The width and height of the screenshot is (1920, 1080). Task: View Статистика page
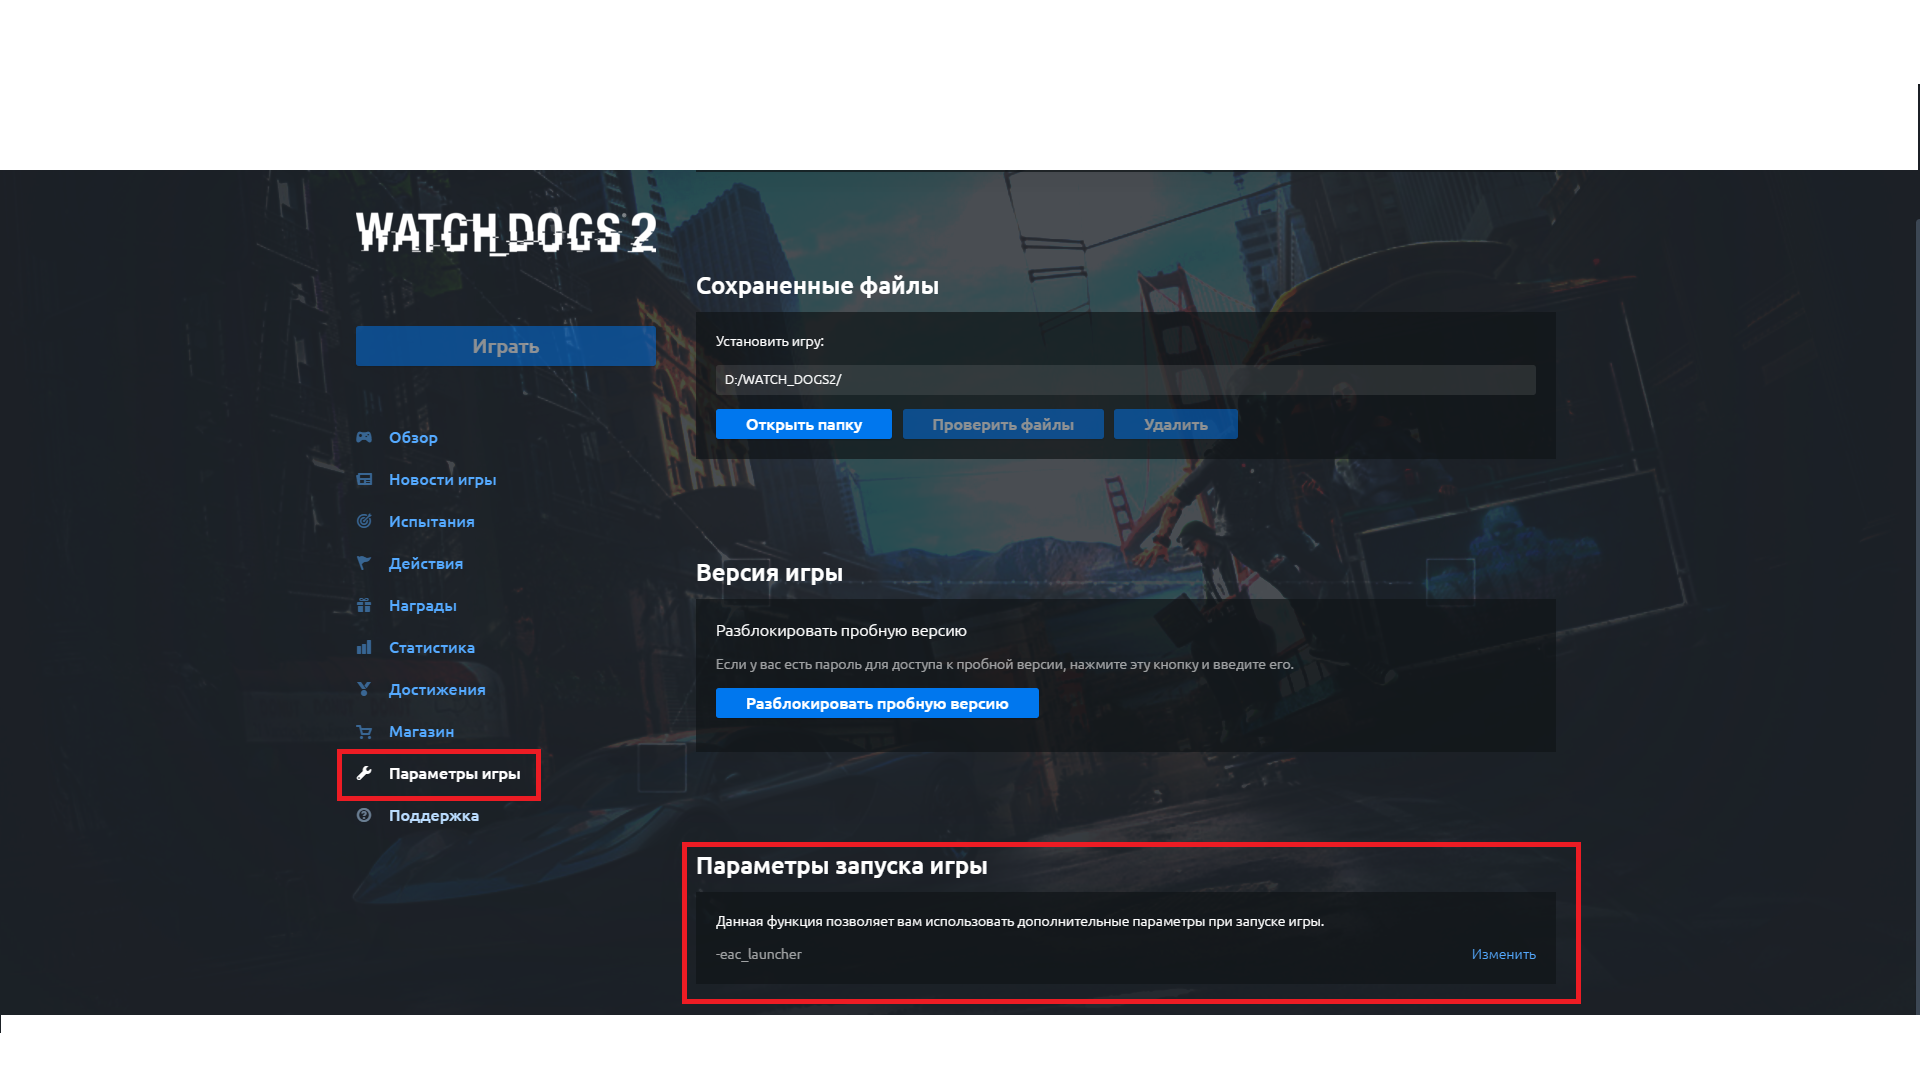pyautogui.click(x=431, y=647)
